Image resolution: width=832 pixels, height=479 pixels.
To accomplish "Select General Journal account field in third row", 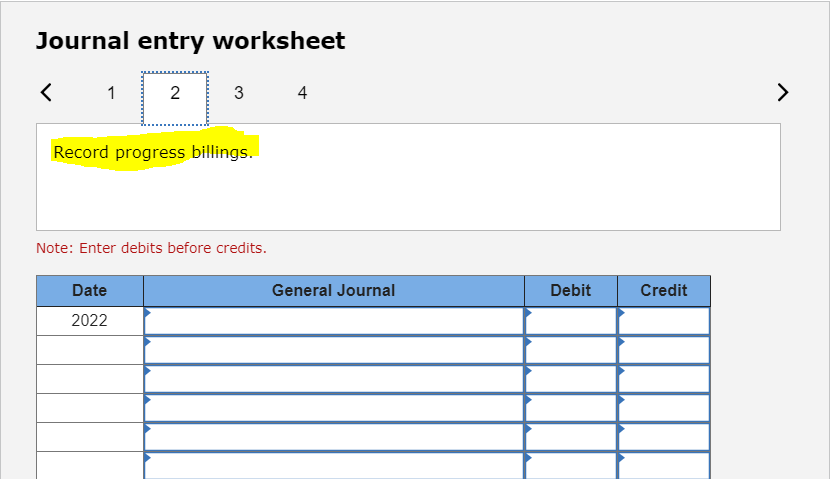I will pyautogui.click(x=334, y=379).
